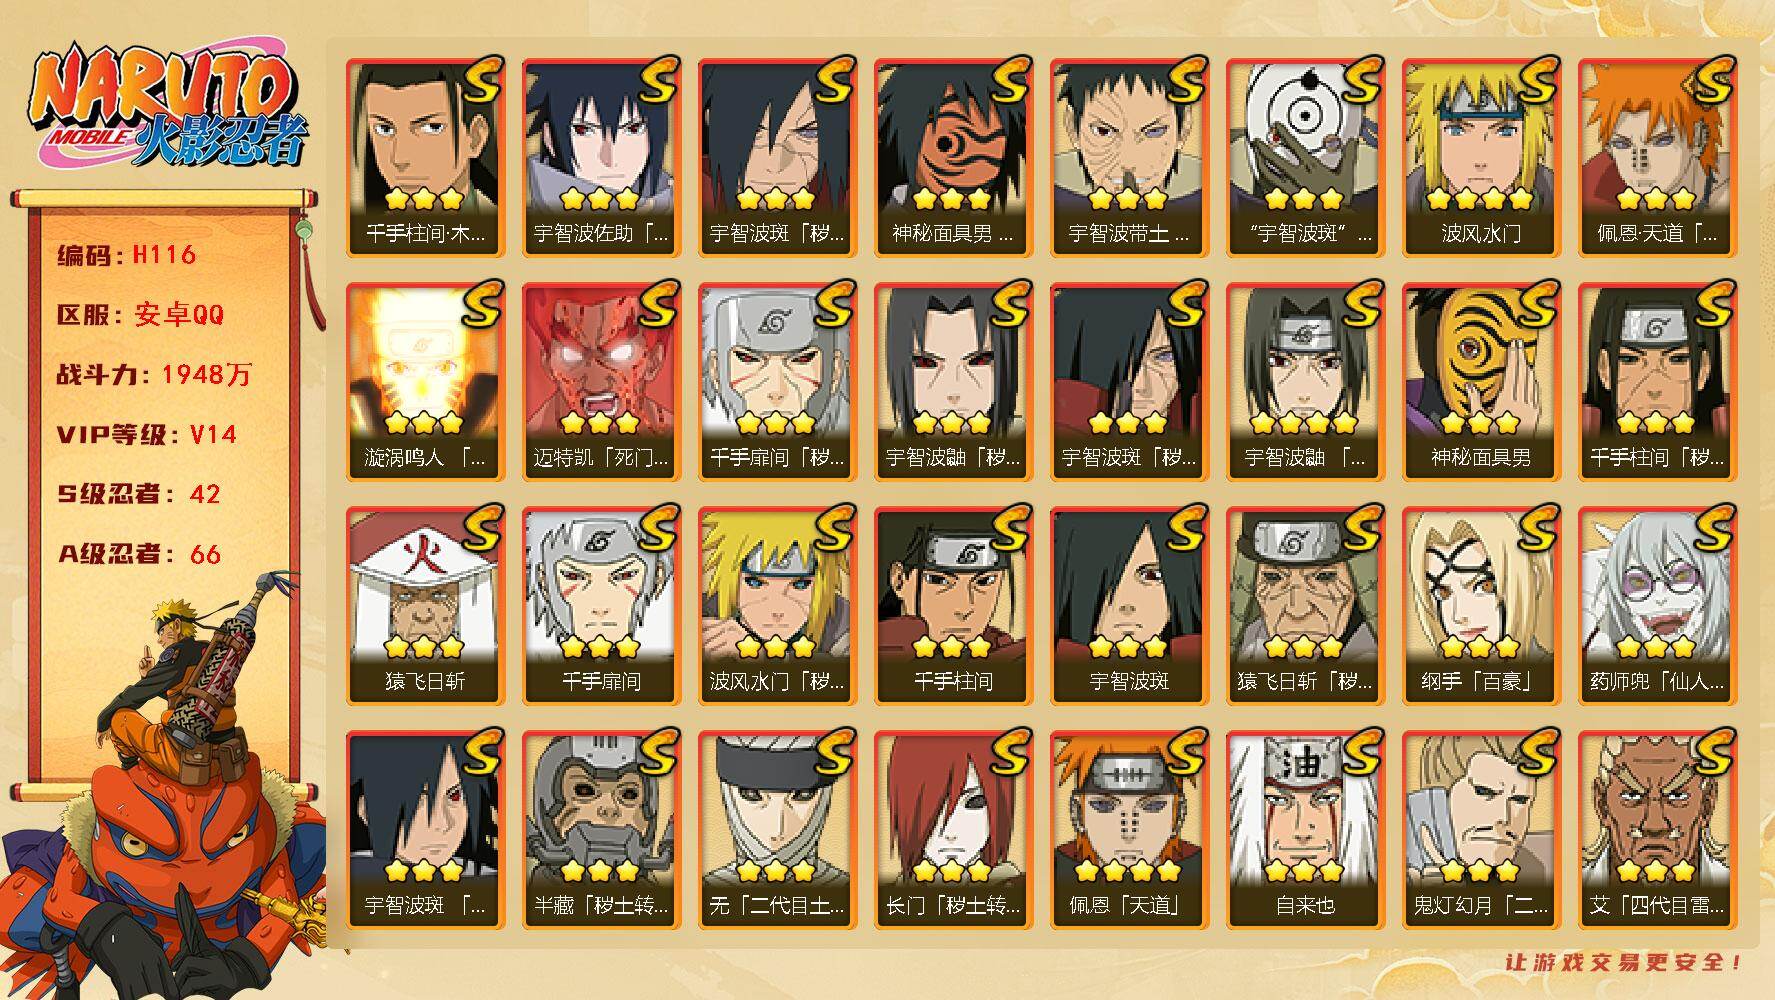This screenshot has height=1000, width=1775.
Task: Click the A级忍者 66 count entry
Action: click(x=139, y=554)
